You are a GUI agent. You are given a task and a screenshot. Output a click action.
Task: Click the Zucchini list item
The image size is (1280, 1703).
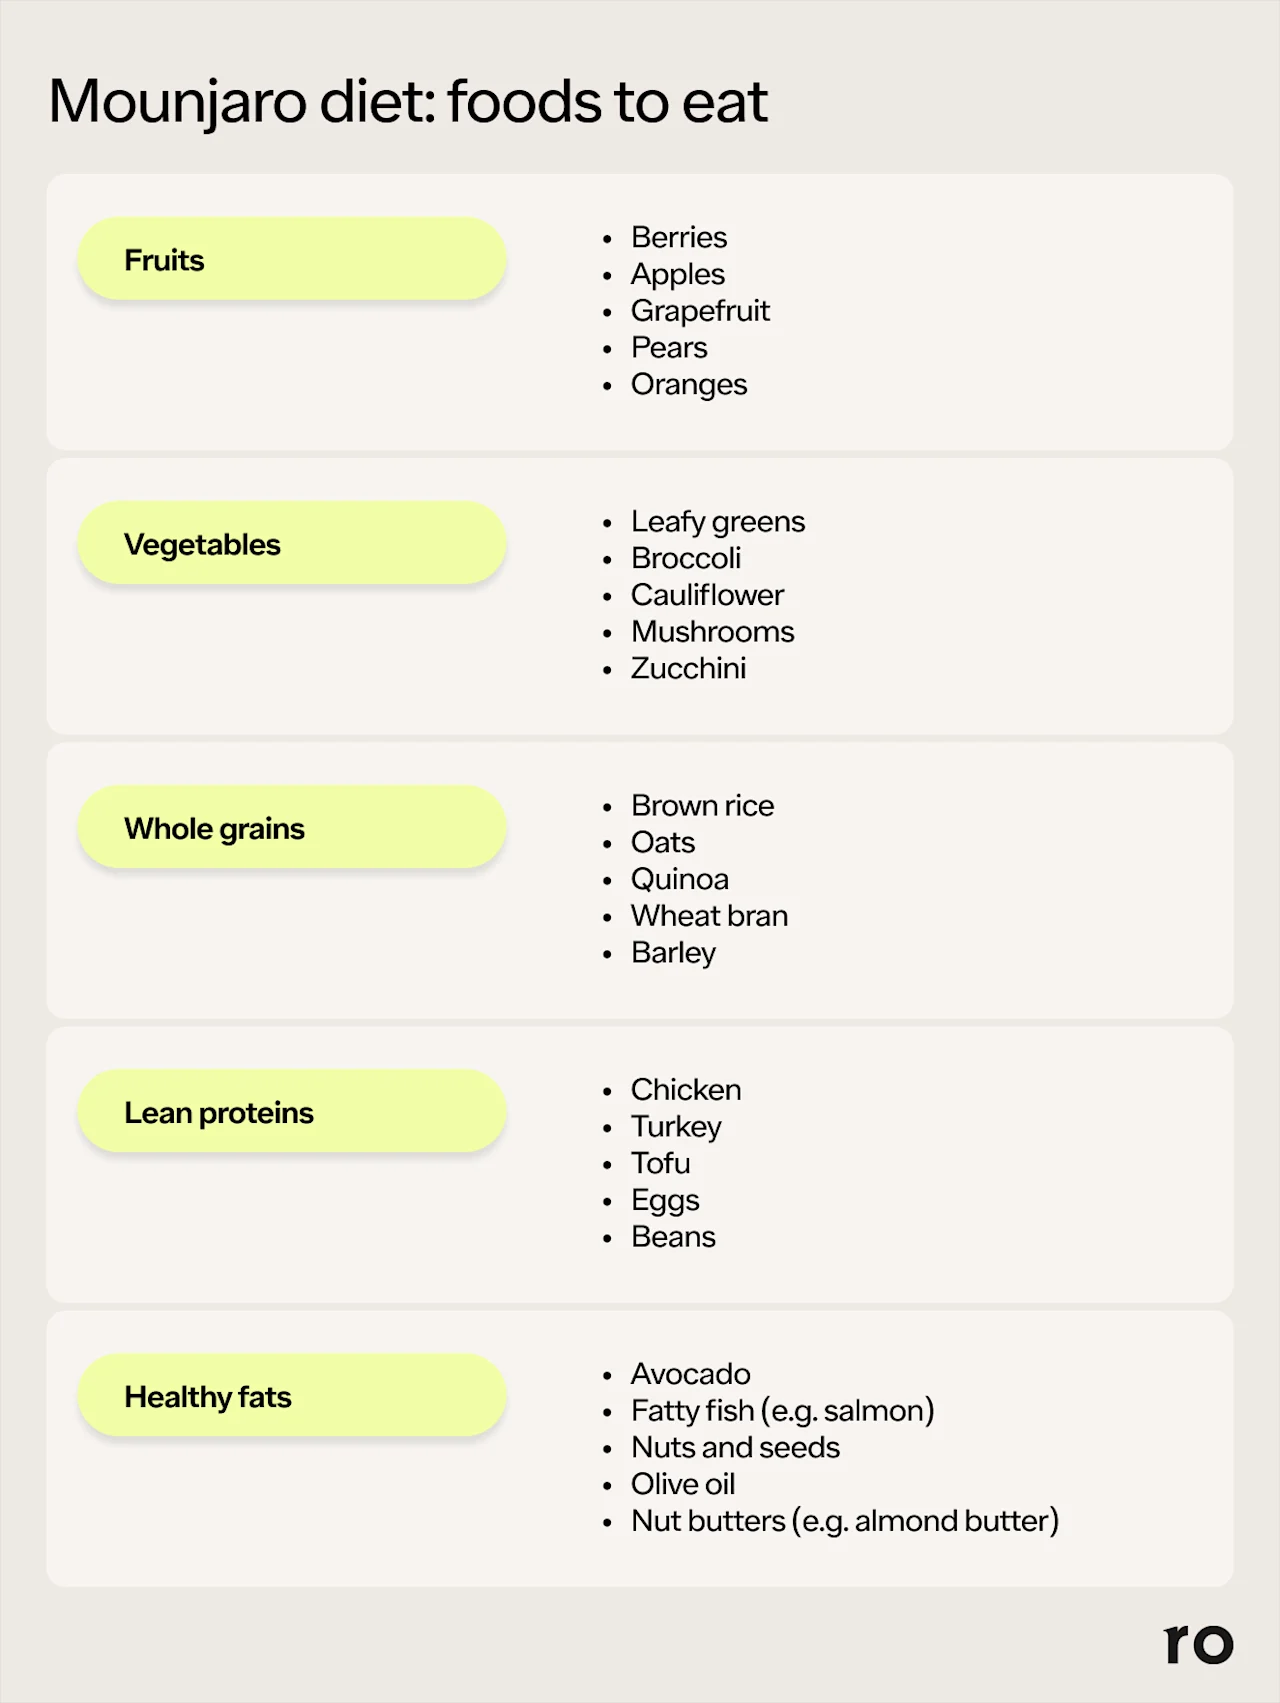click(x=688, y=668)
